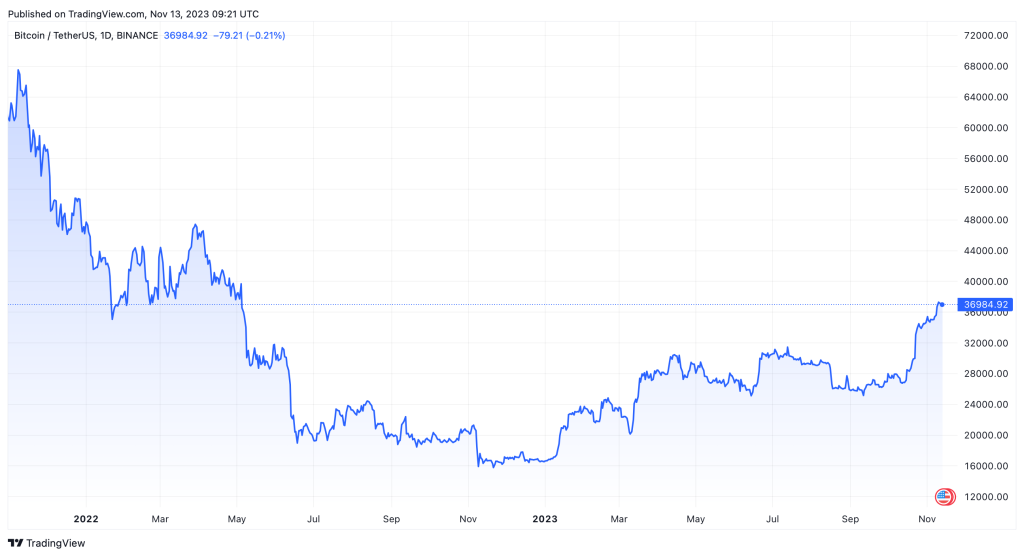Click the 2022 label on the time axis
Screen dimensions: 1024x557
85,519
